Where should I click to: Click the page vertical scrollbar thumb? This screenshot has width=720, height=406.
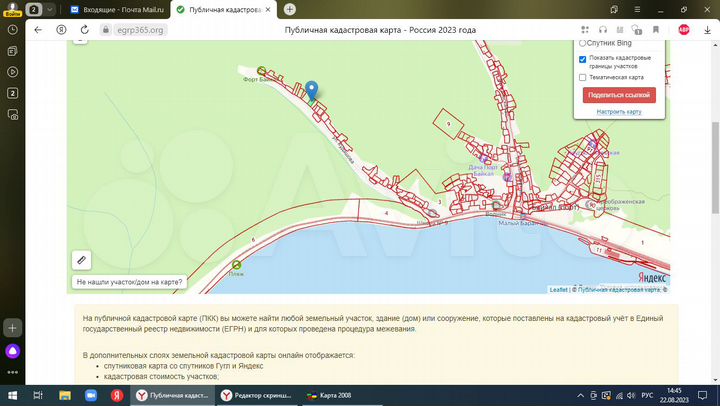coord(715,167)
